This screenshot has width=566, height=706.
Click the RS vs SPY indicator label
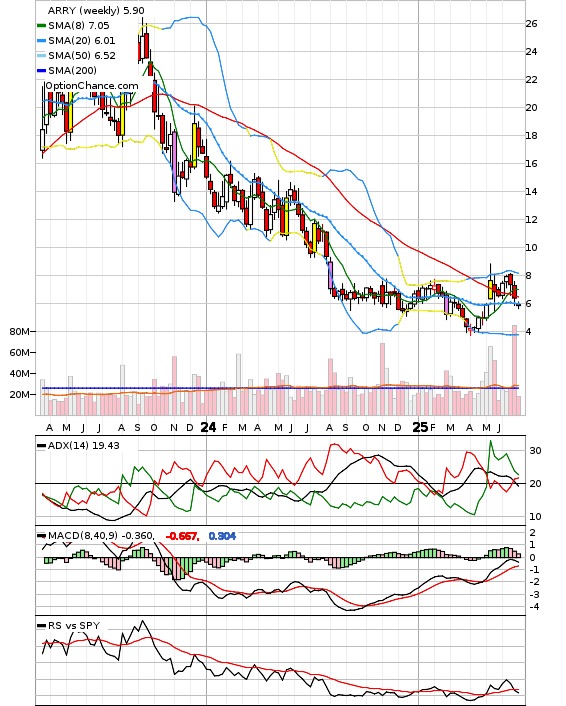(74, 625)
